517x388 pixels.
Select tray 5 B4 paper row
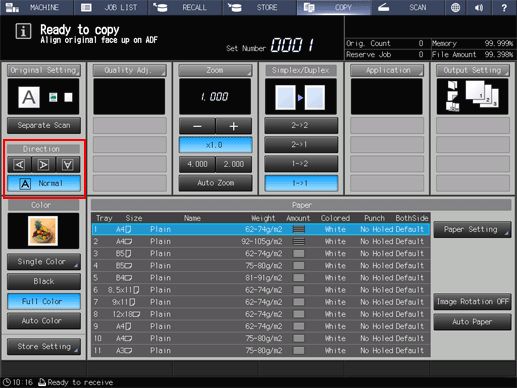(x=261, y=278)
